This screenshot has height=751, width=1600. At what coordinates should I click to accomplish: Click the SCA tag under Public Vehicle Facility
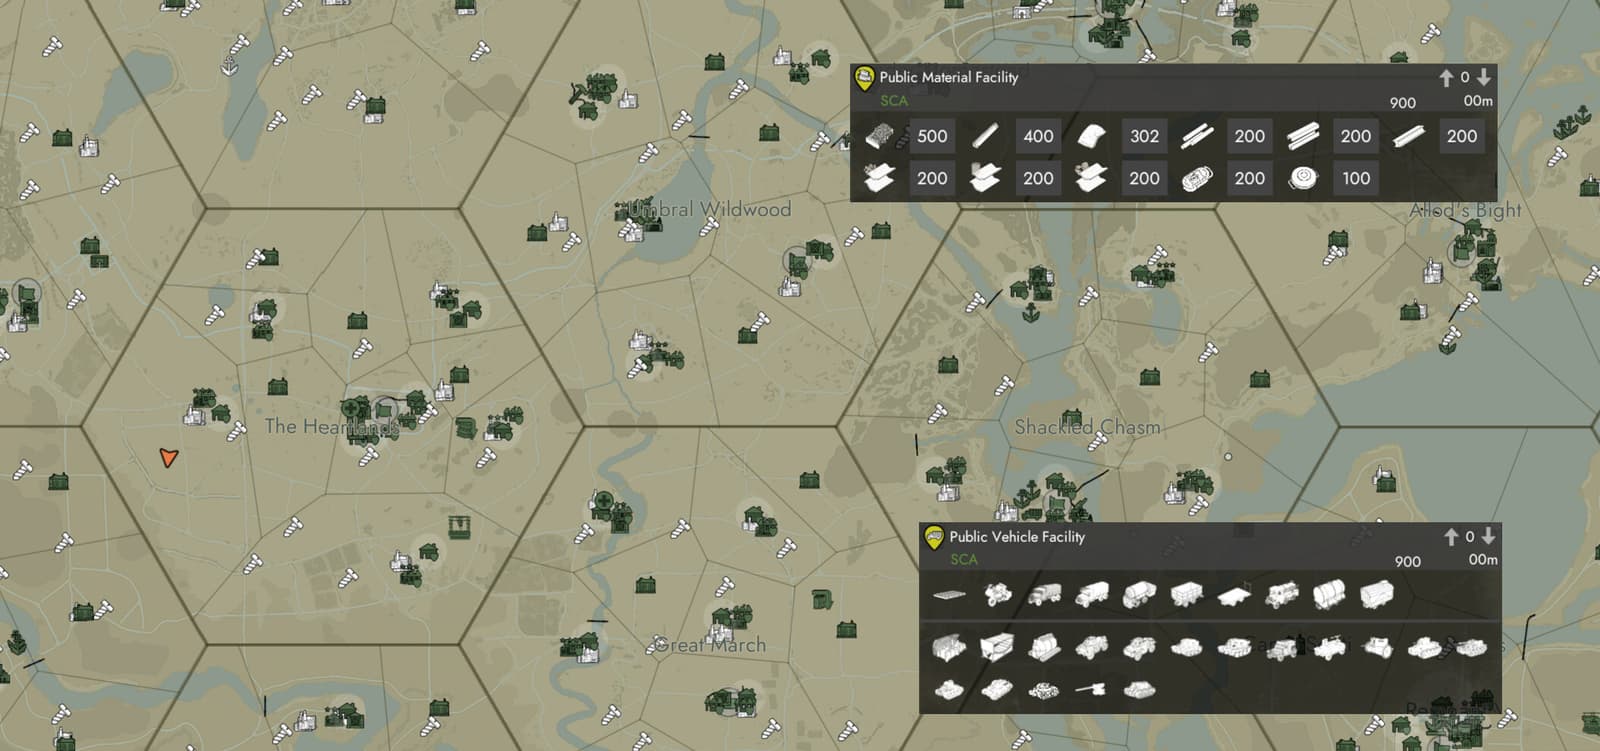pyautogui.click(x=964, y=559)
